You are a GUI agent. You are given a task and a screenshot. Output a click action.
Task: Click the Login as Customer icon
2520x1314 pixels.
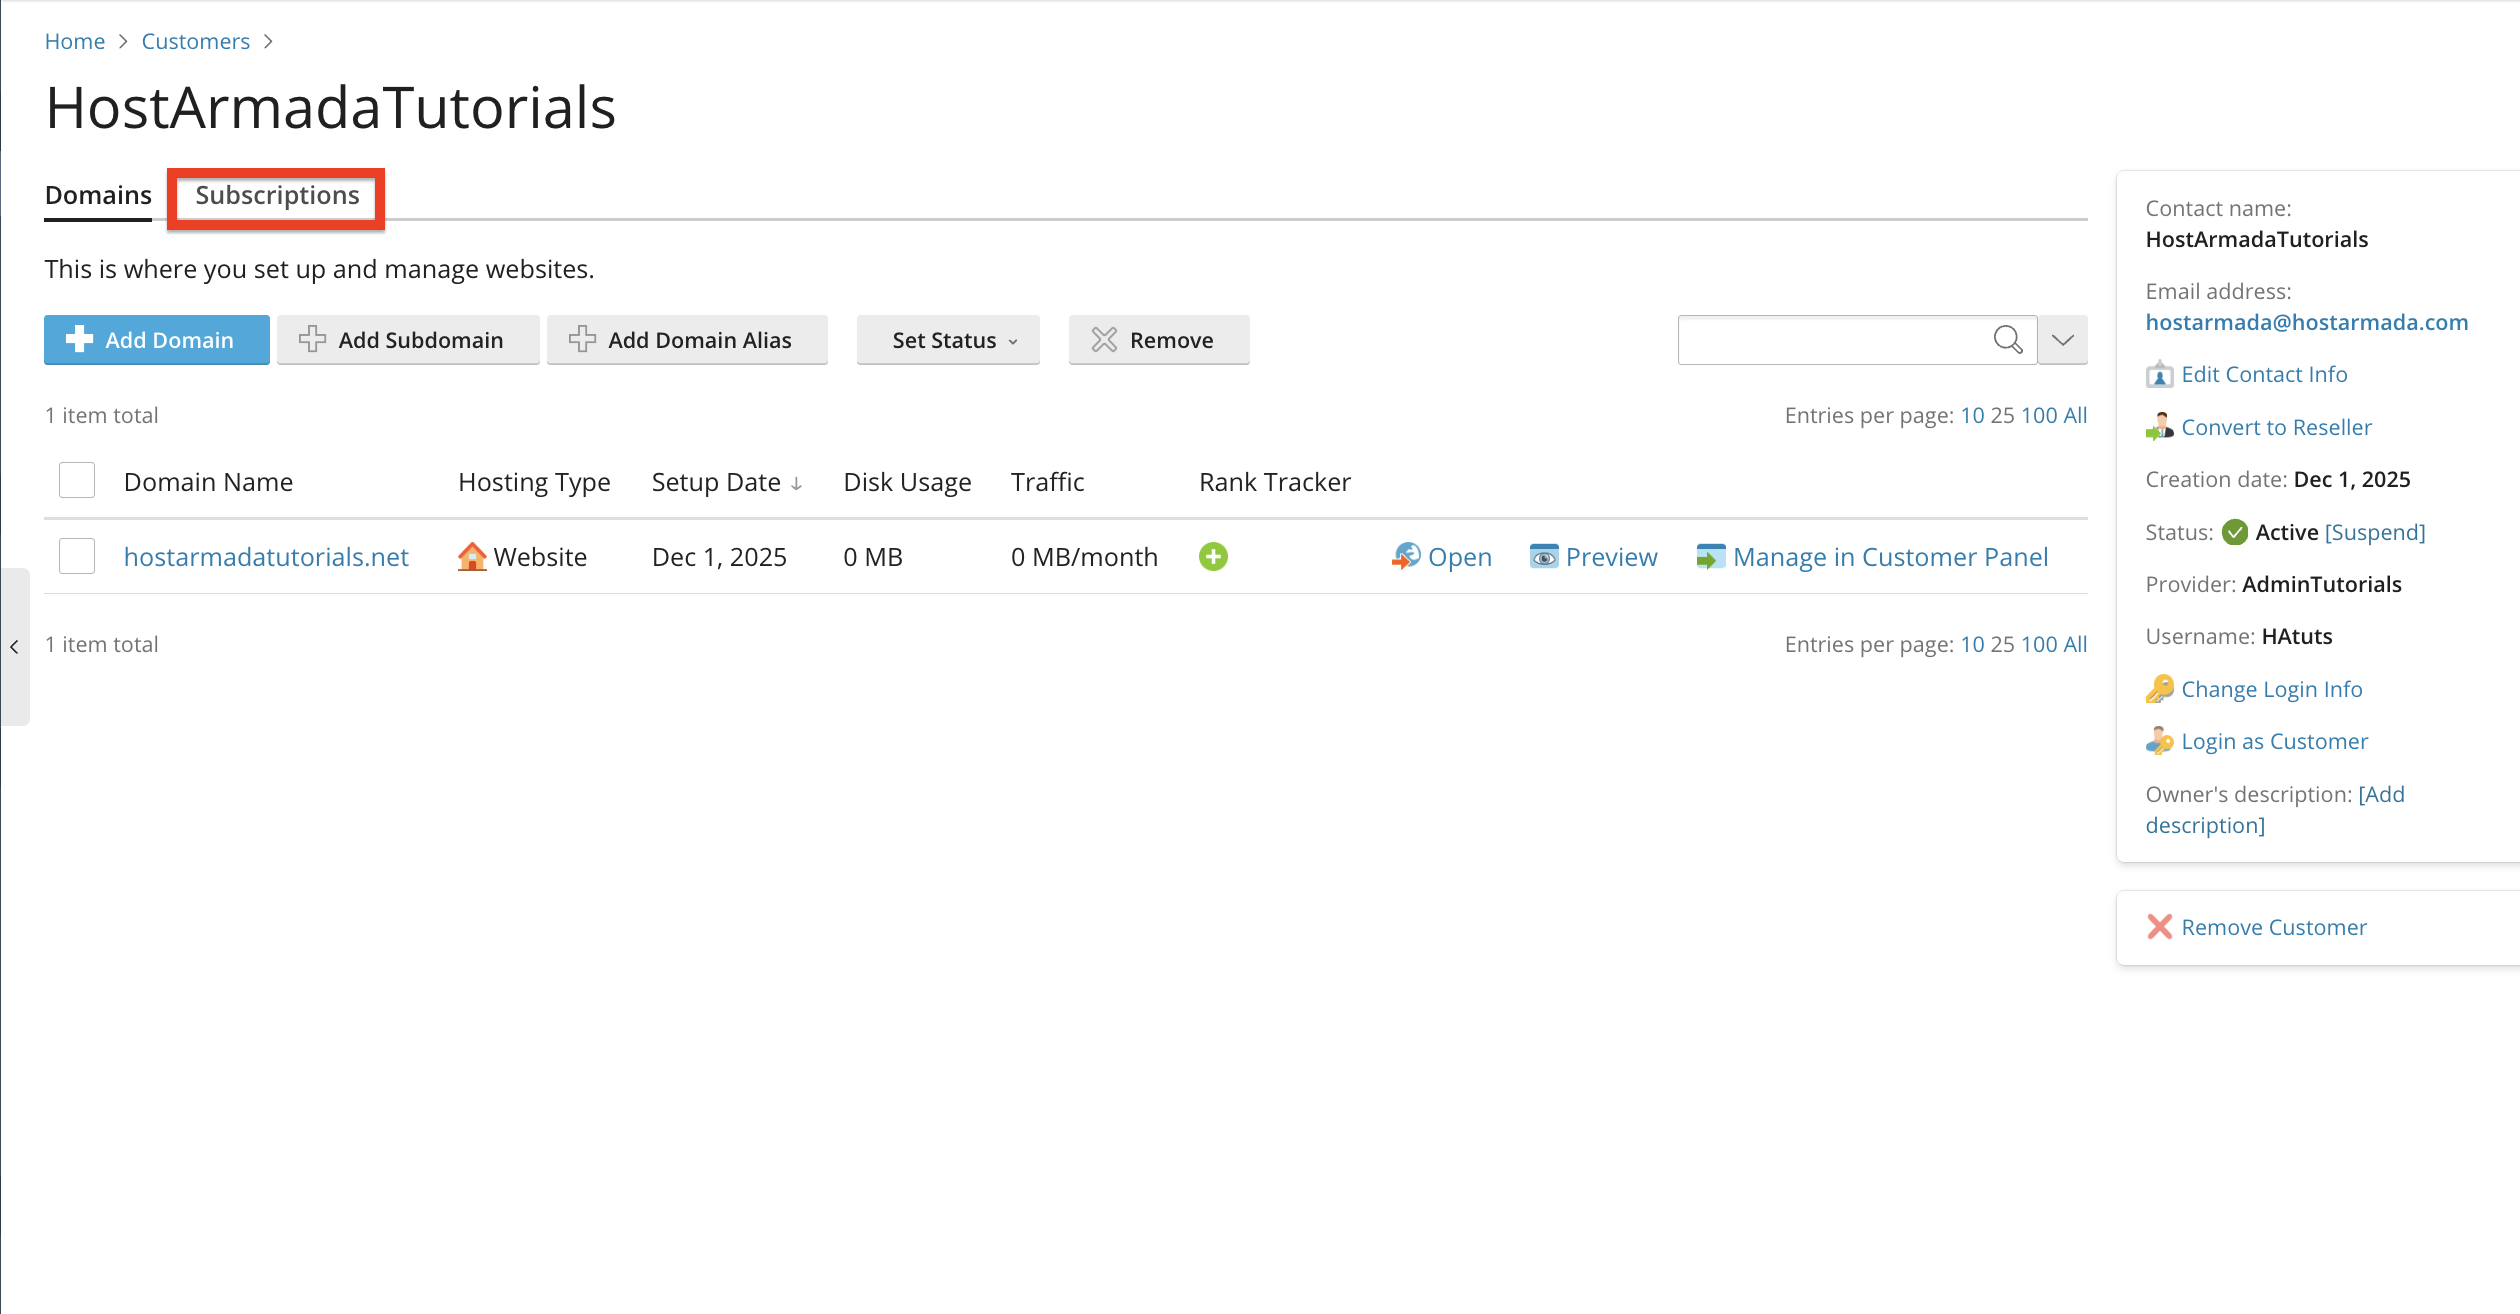[x=2161, y=741]
